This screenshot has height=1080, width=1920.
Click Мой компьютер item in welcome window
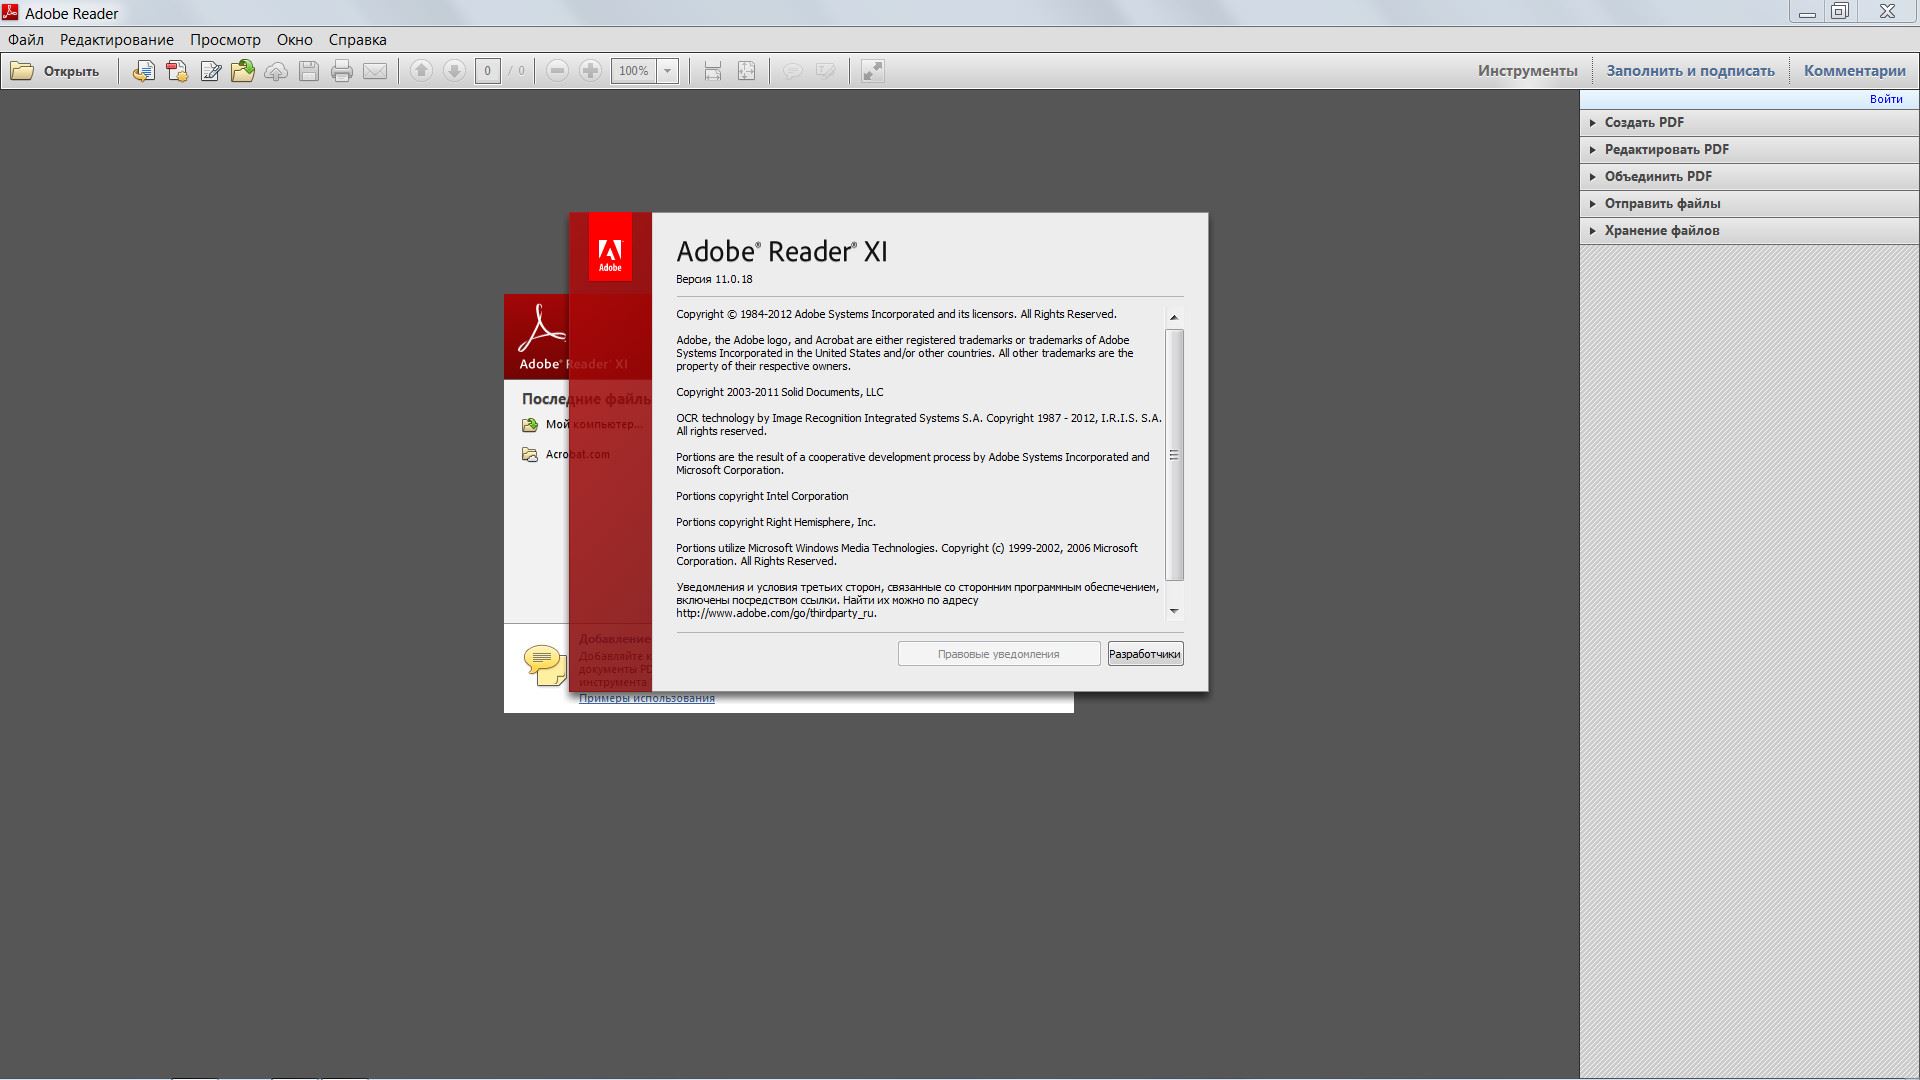[582, 425]
